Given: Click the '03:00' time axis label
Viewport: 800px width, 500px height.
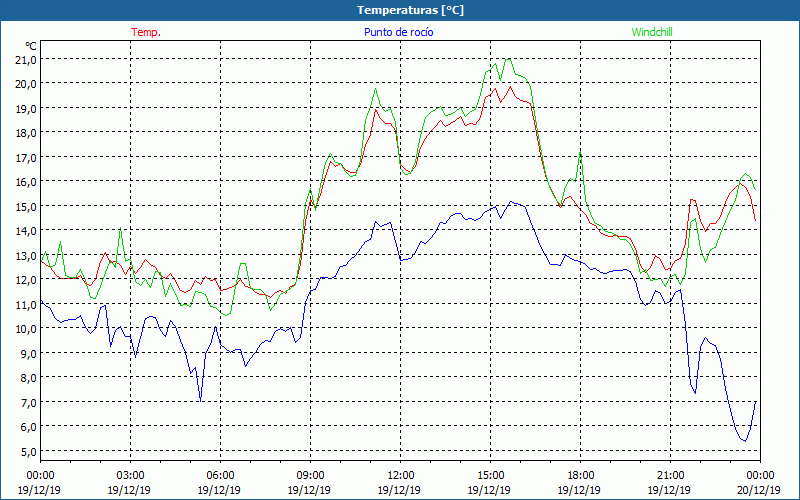Looking at the screenshot, I should tap(130, 476).
